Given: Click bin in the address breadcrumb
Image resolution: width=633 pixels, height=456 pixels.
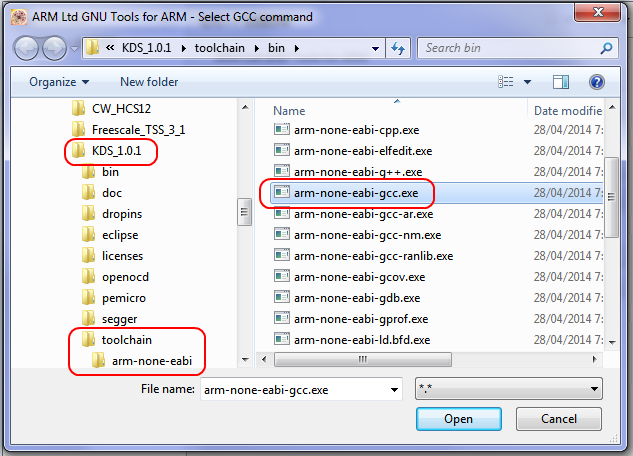Looking at the screenshot, I should pos(277,48).
